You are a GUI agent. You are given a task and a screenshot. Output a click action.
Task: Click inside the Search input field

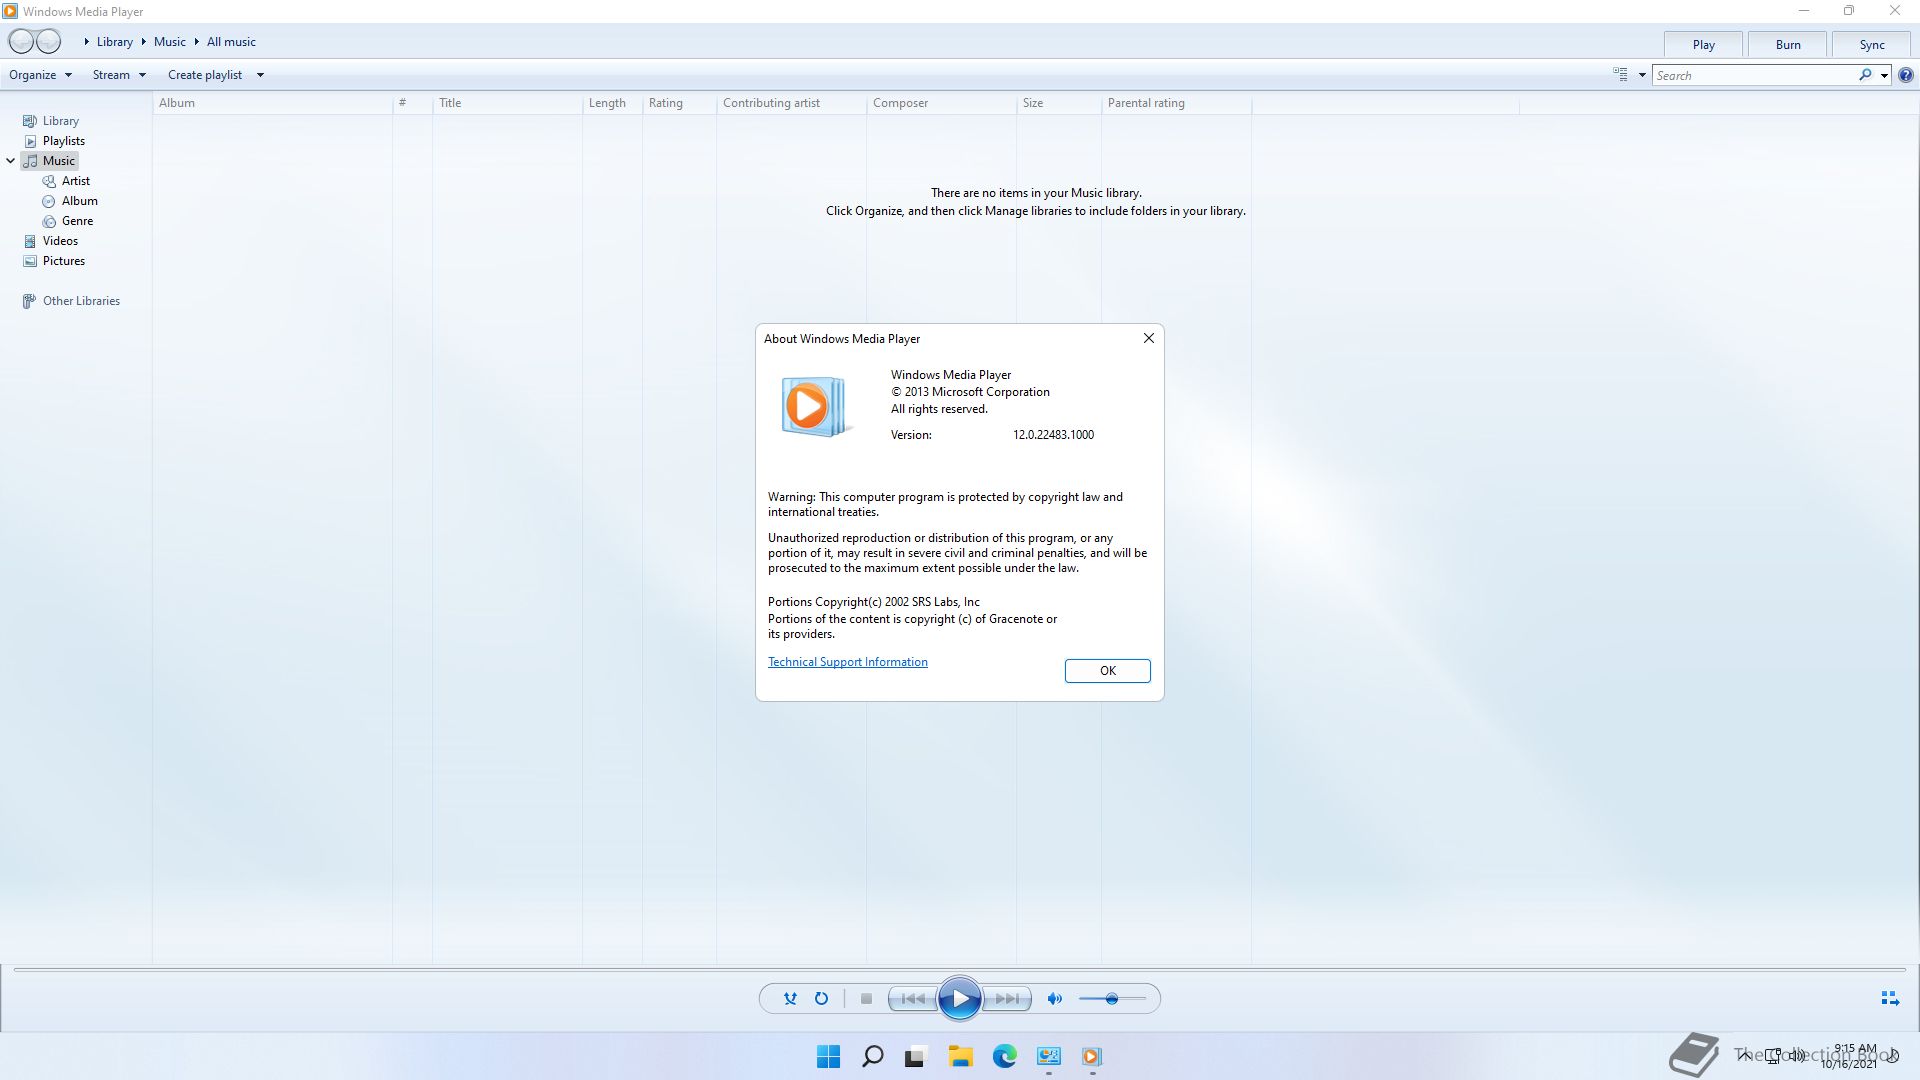[1755, 75]
